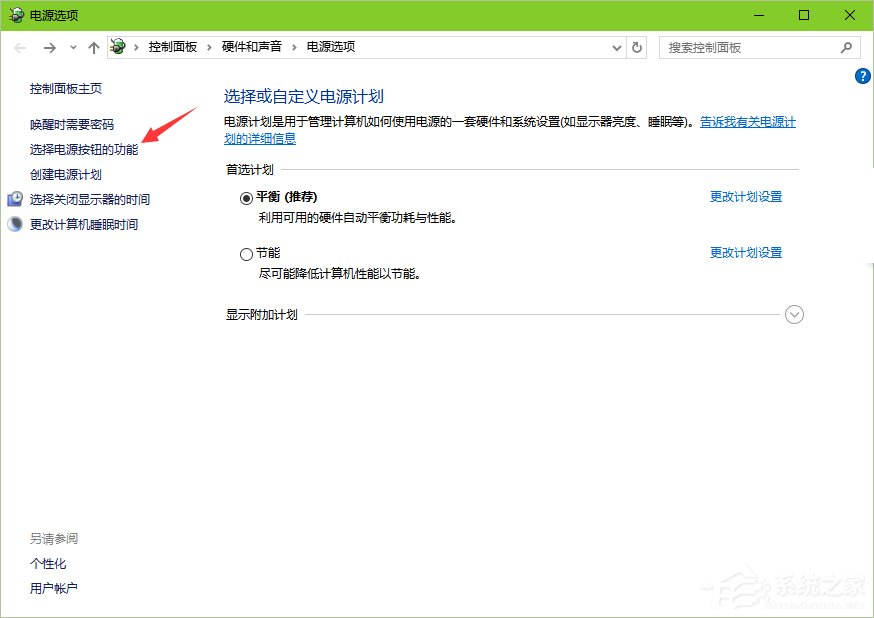Click the 更改计算机睡眠时间 sleep icon
This screenshot has width=874, height=618.
(x=14, y=223)
